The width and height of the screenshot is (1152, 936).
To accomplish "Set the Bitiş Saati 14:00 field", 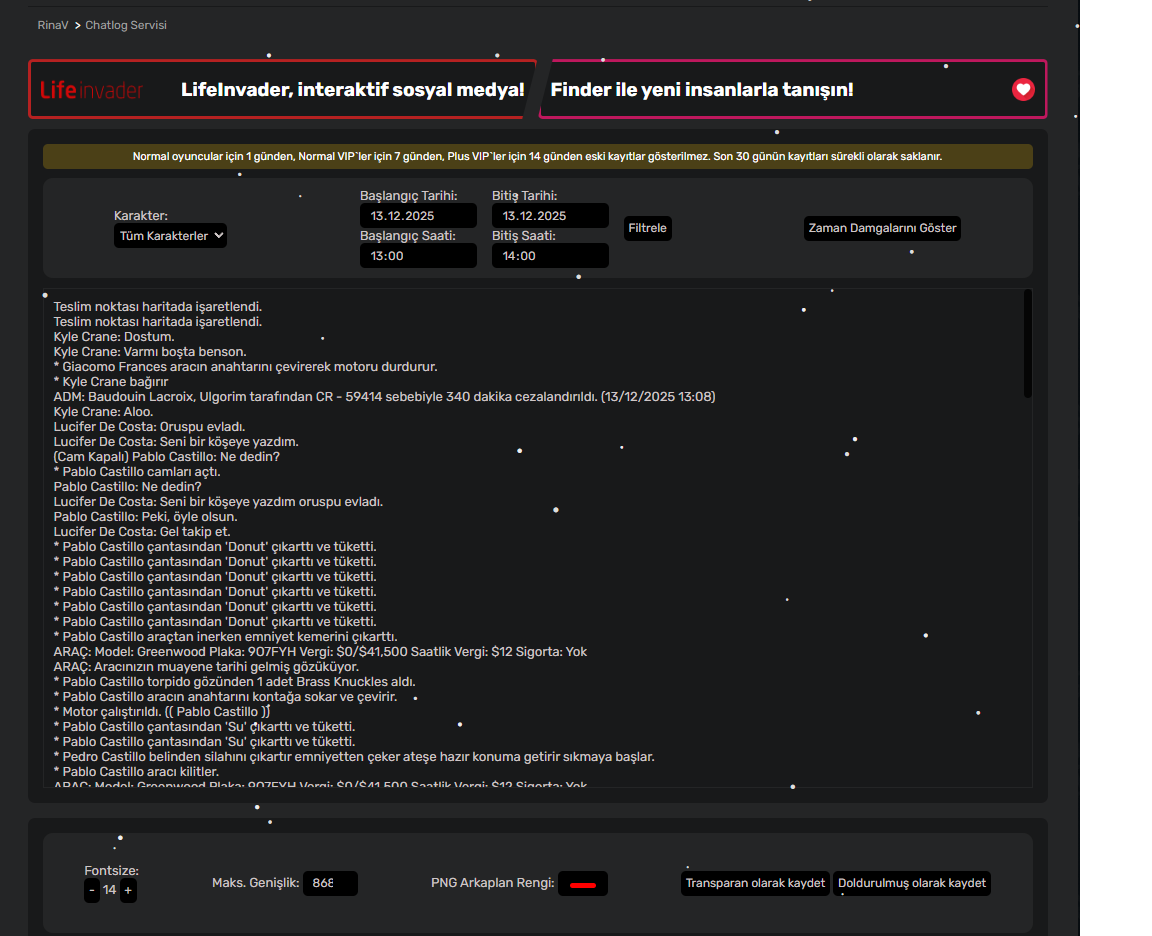I will coord(550,256).
